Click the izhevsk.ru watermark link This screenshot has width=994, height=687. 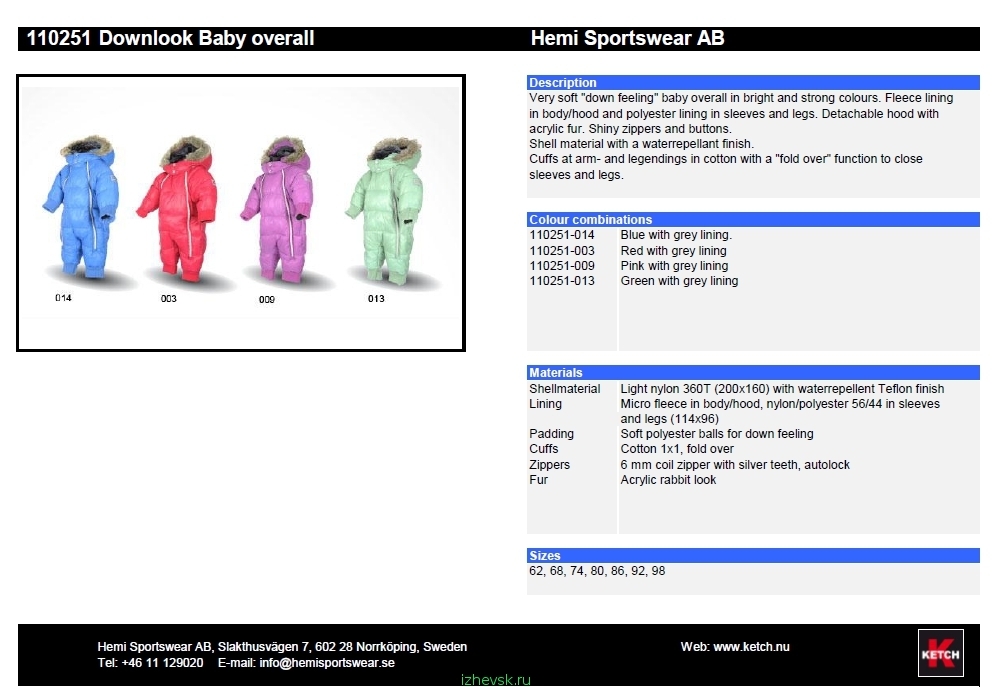pos(496,680)
